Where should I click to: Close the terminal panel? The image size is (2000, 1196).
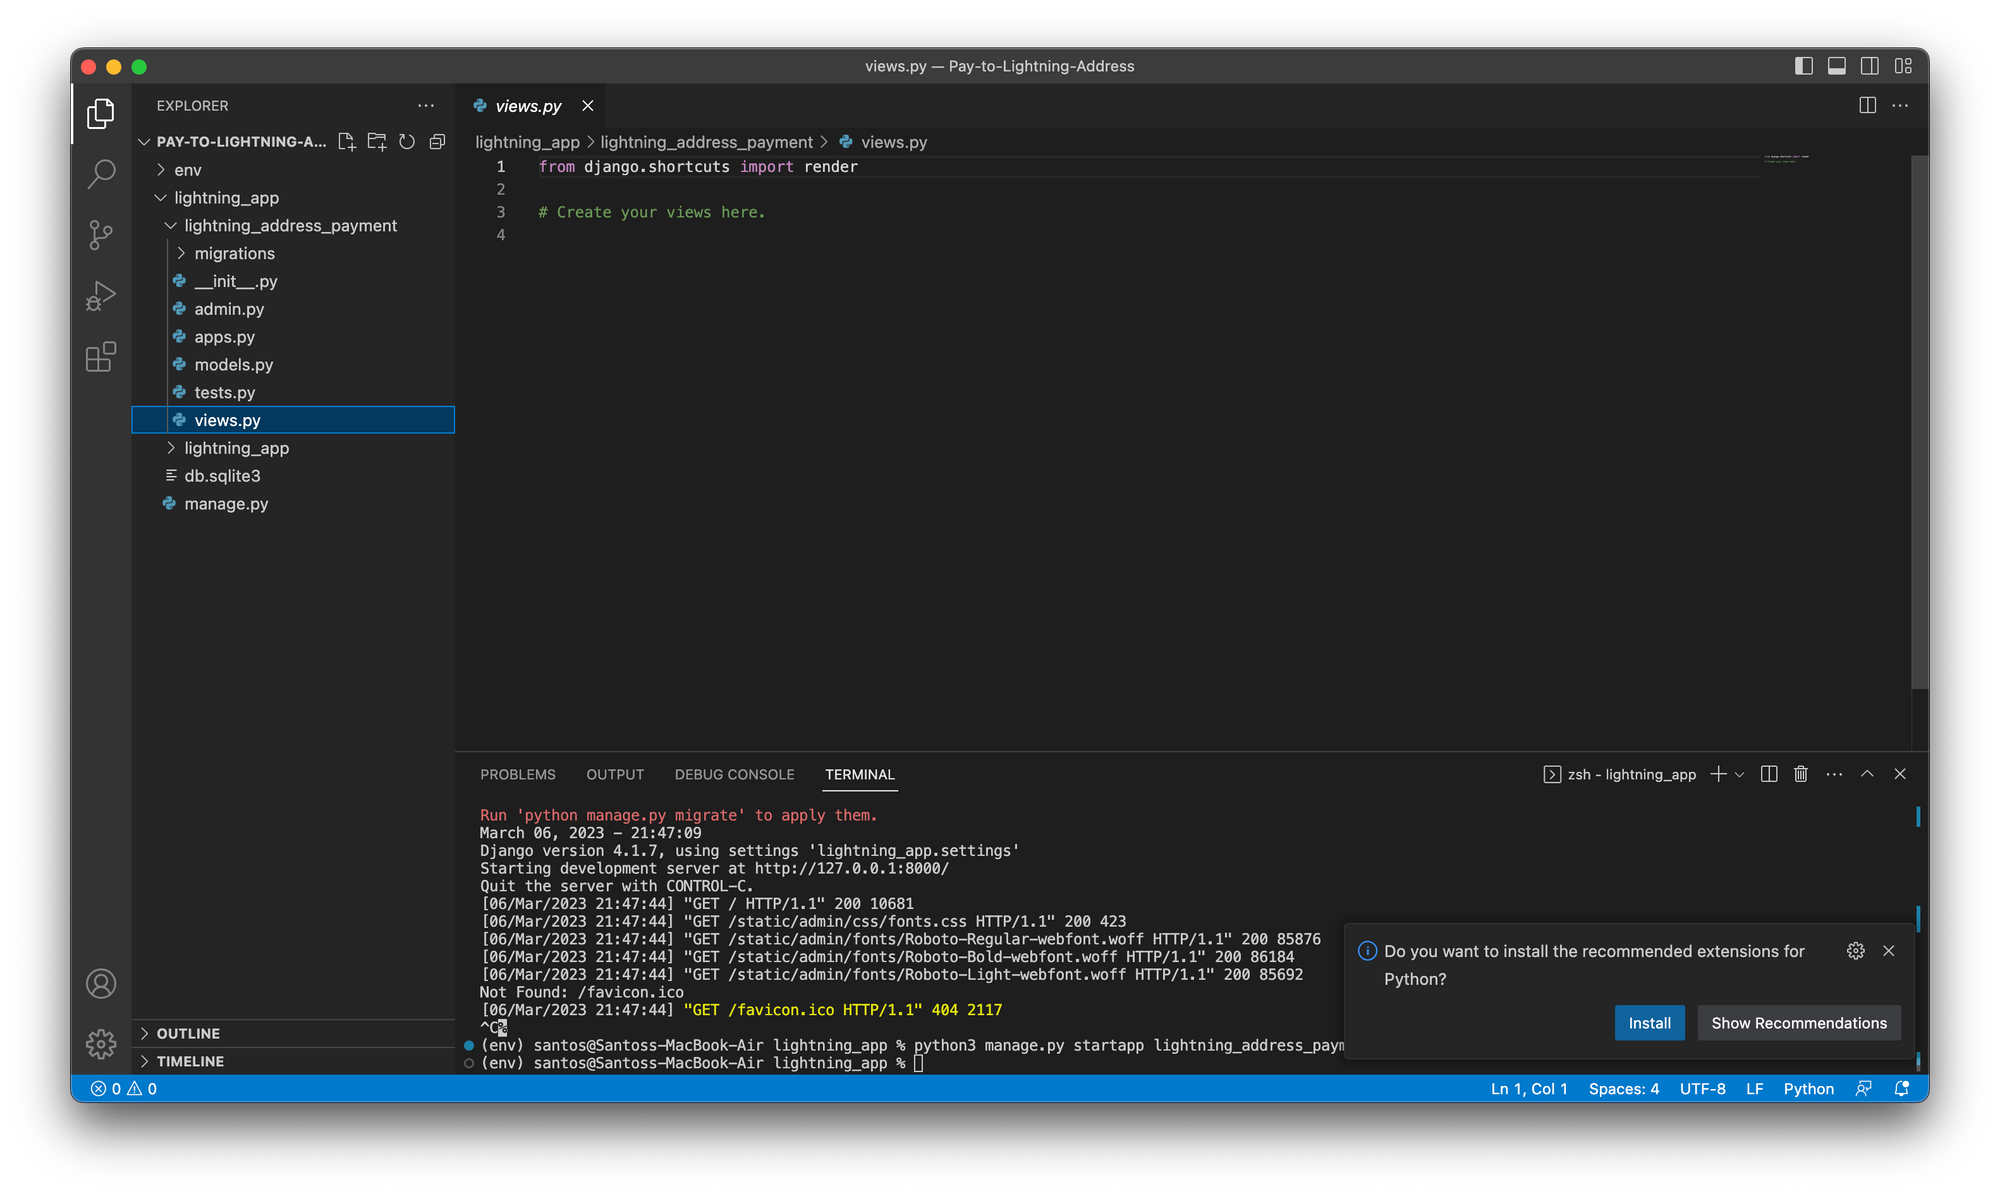tap(1900, 774)
